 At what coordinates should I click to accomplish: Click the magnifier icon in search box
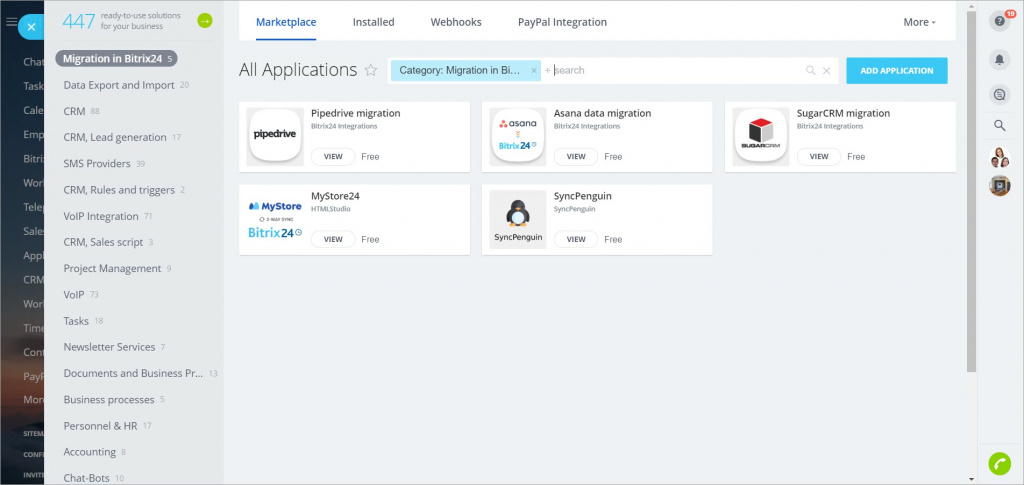click(810, 70)
